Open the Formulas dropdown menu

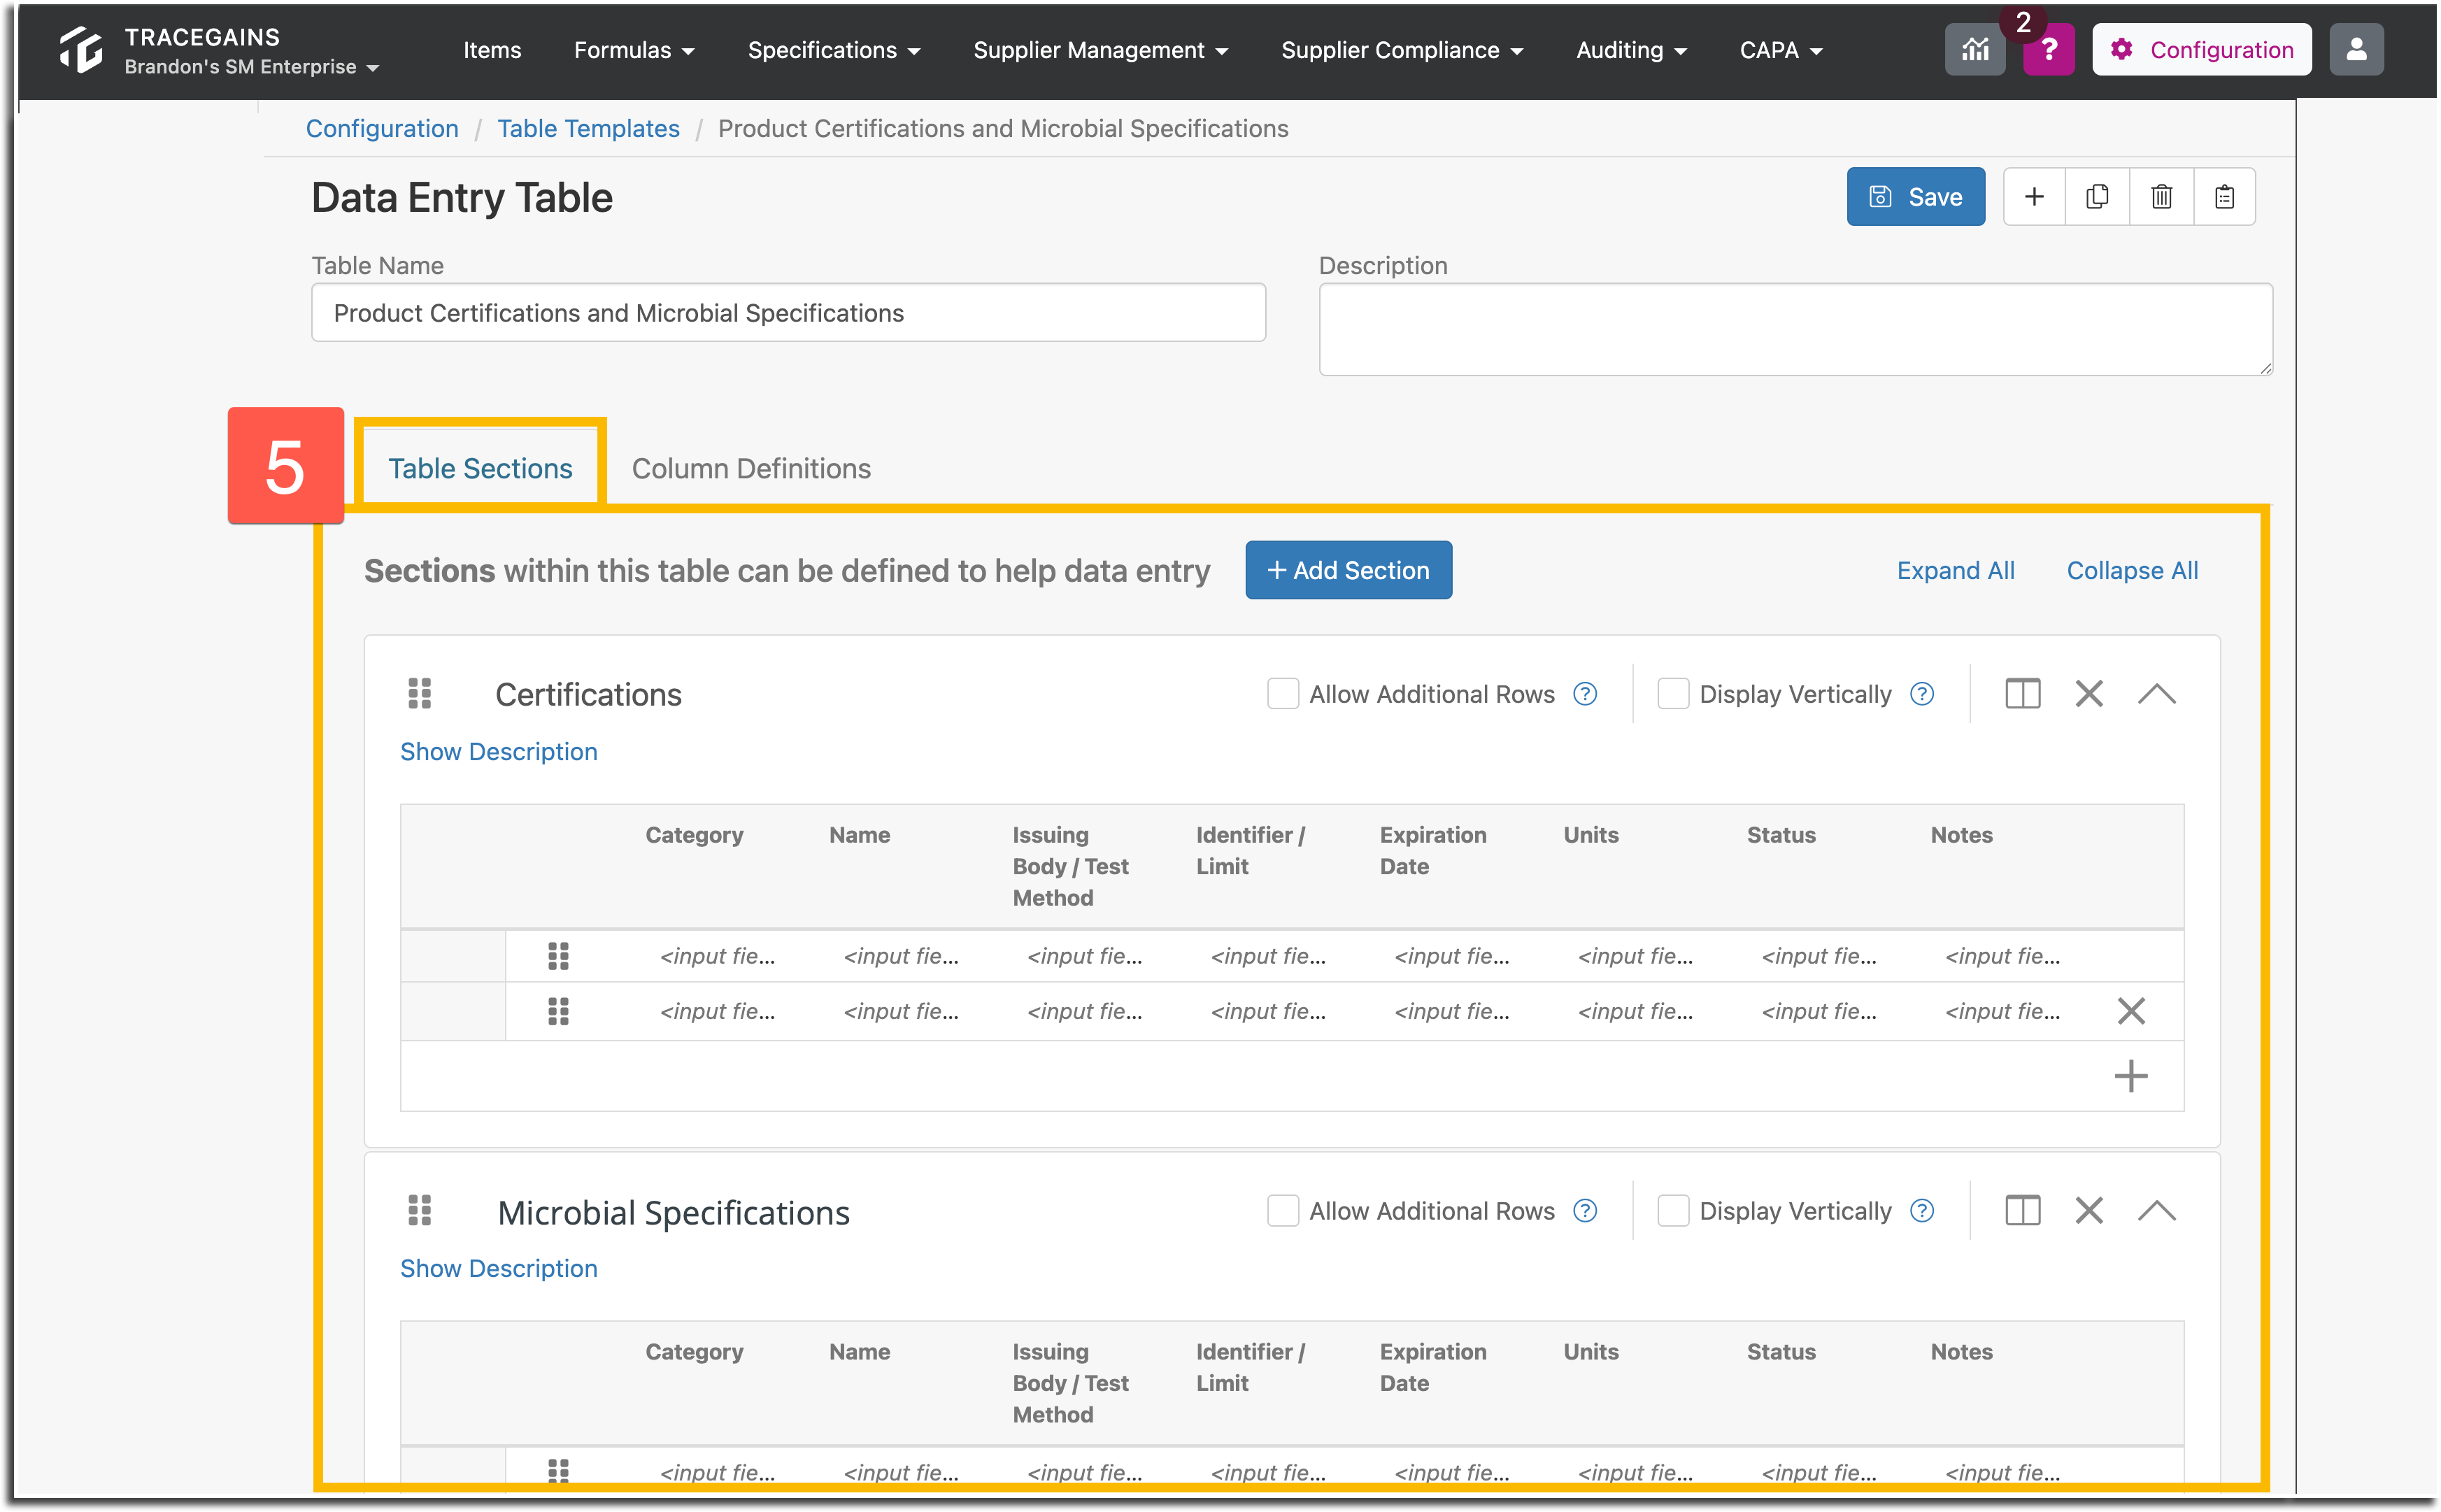tap(634, 50)
